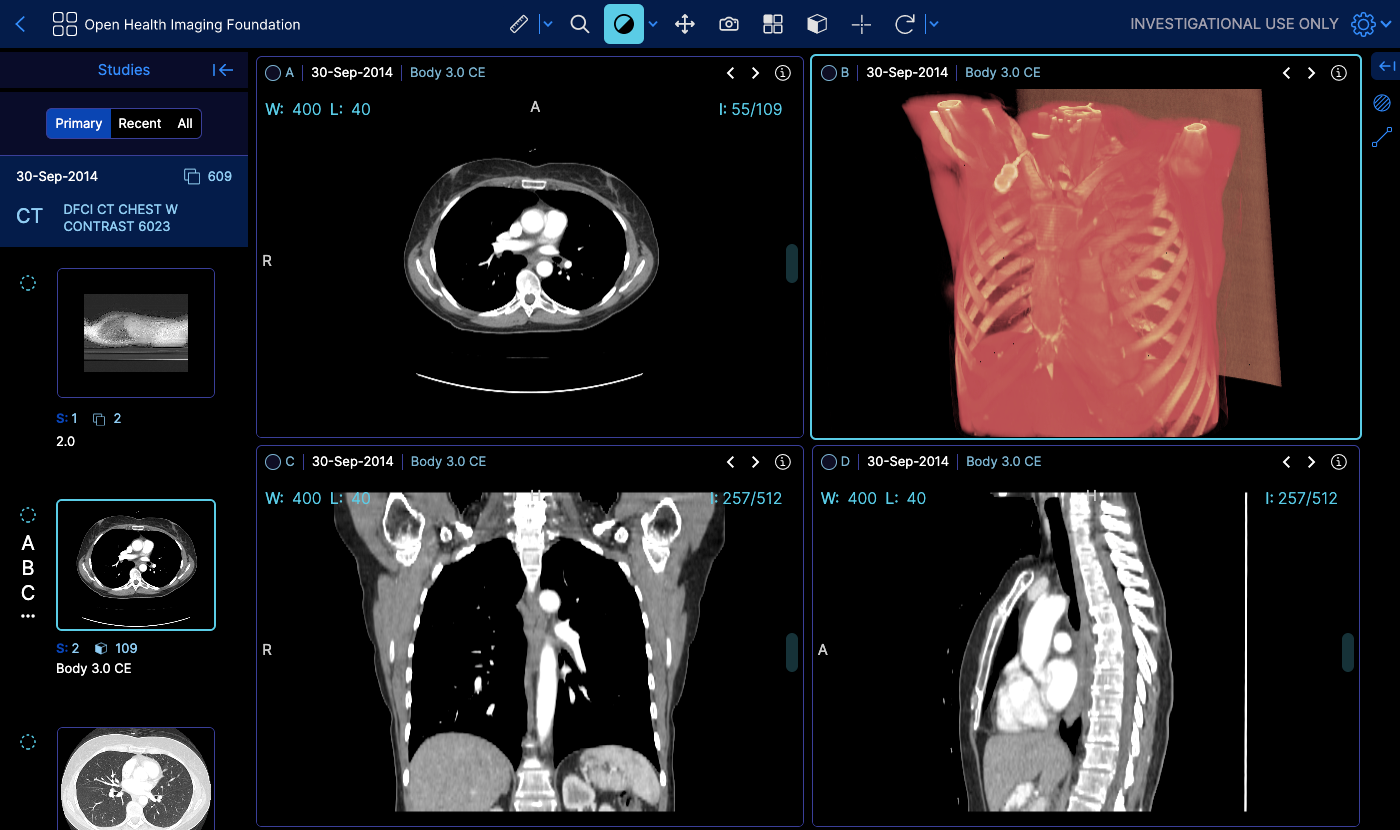Toggle viewport B selection circle
1400x830 pixels.
click(828, 73)
